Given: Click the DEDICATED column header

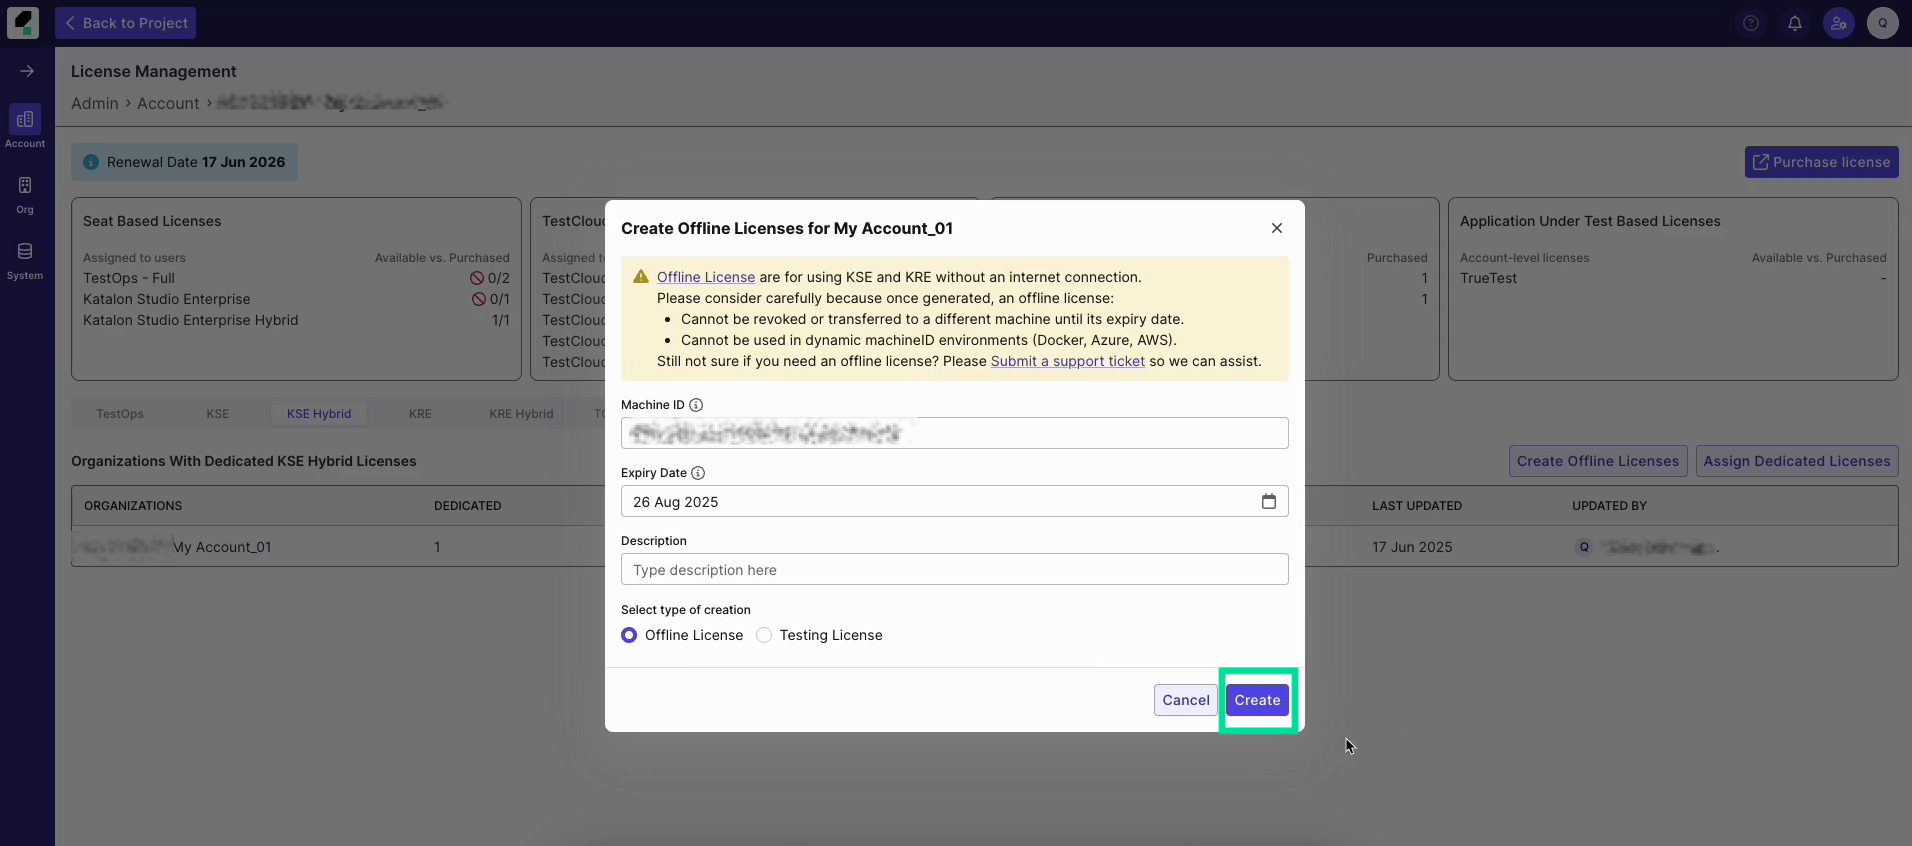Looking at the screenshot, I should (467, 506).
